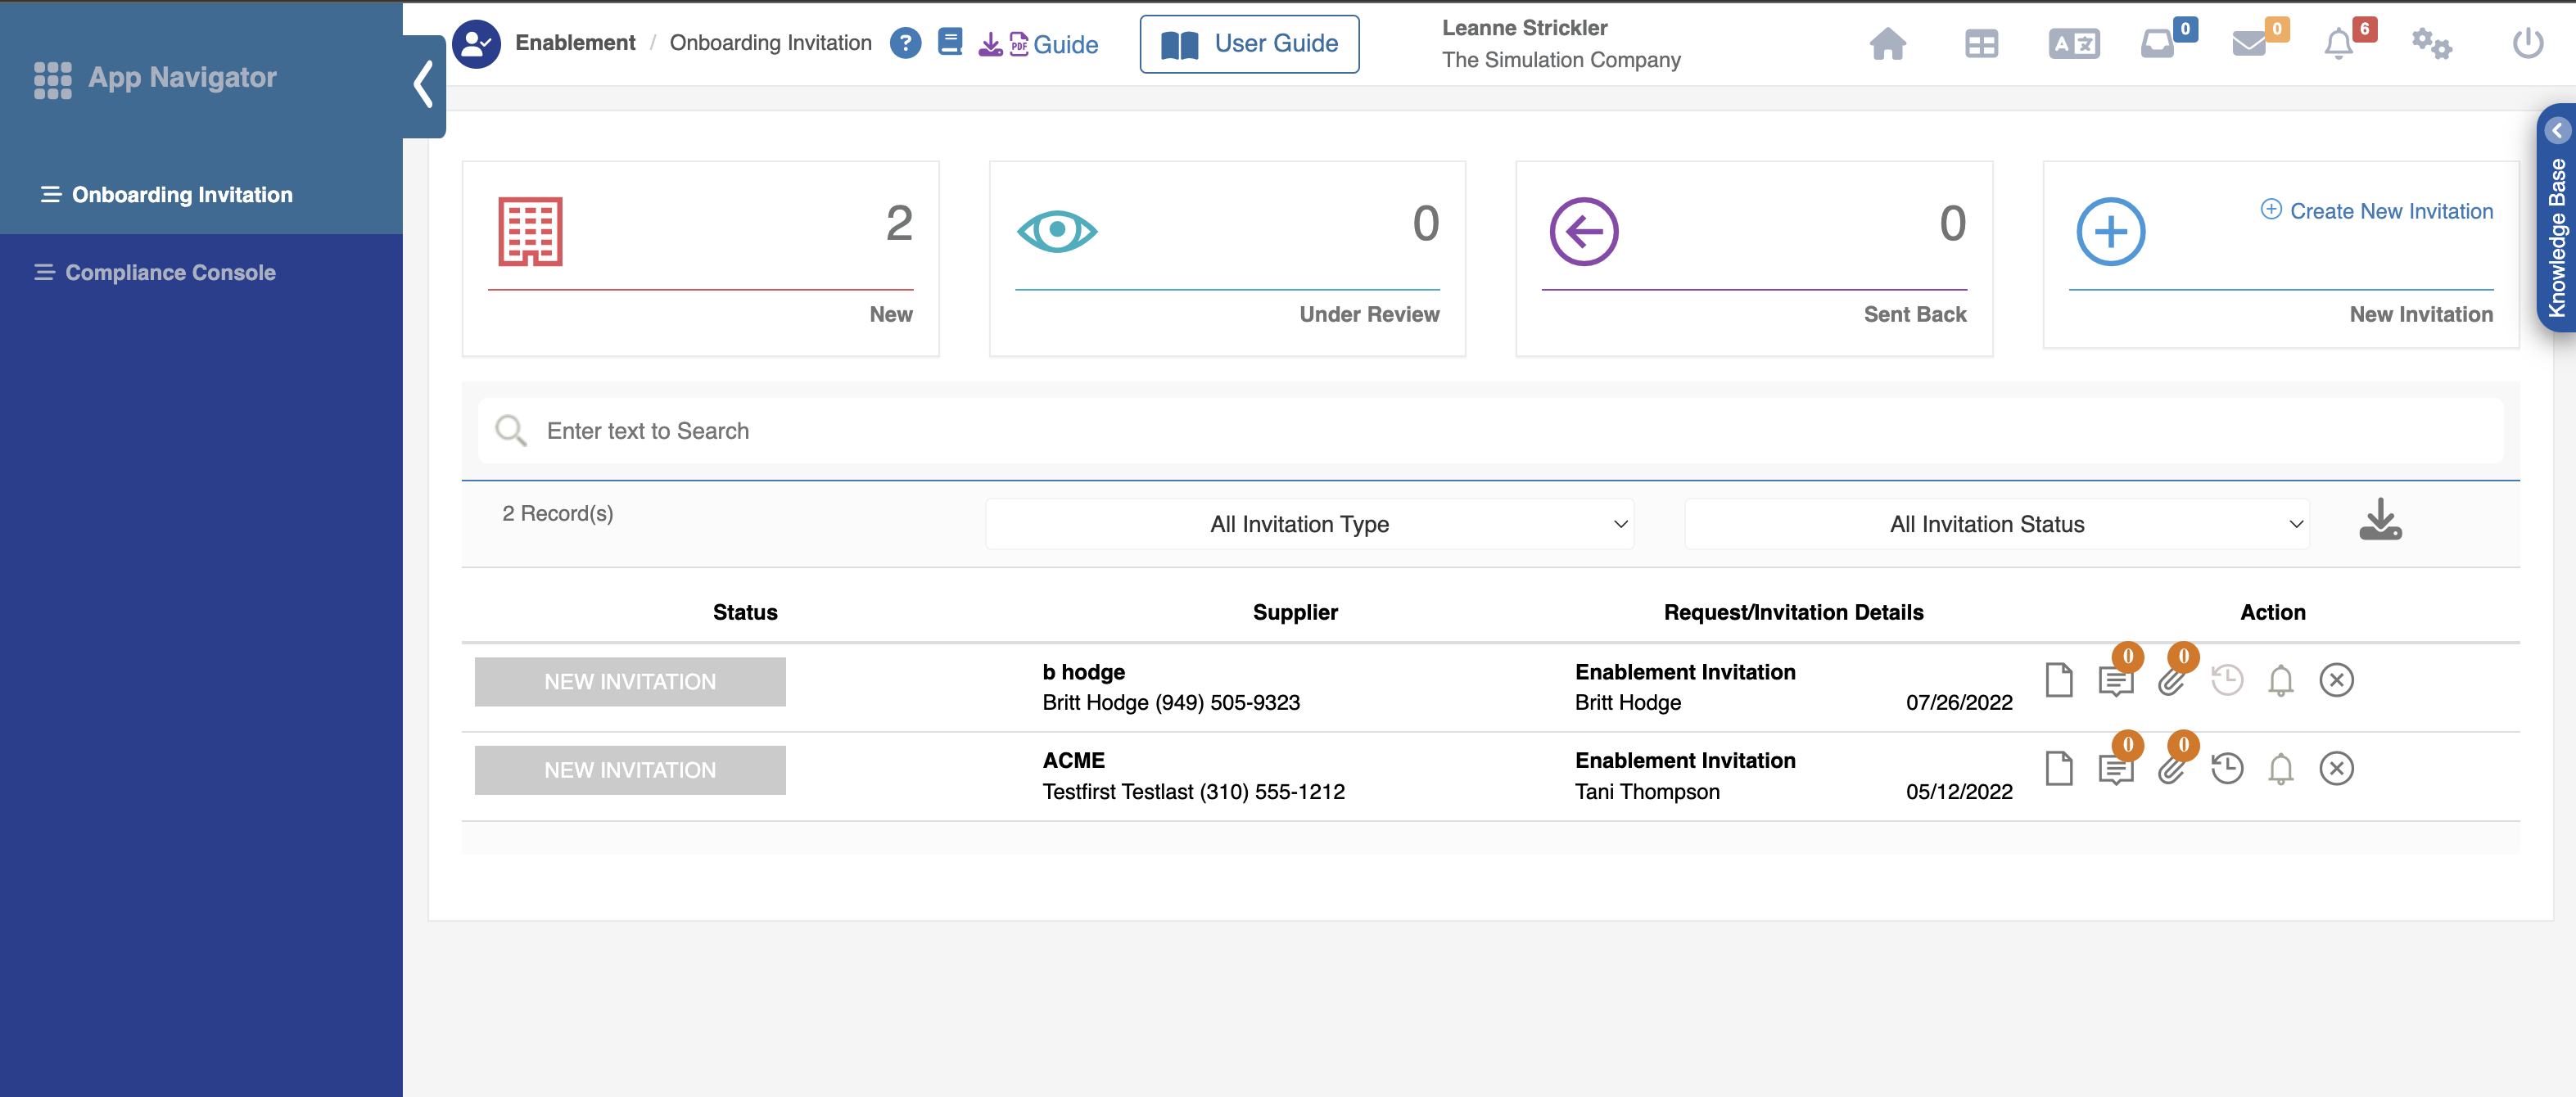Image resolution: width=2576 pixels, height=1097 pixels.
Task: Open Compliance Console menu item
Action: (x=170, y=272)
